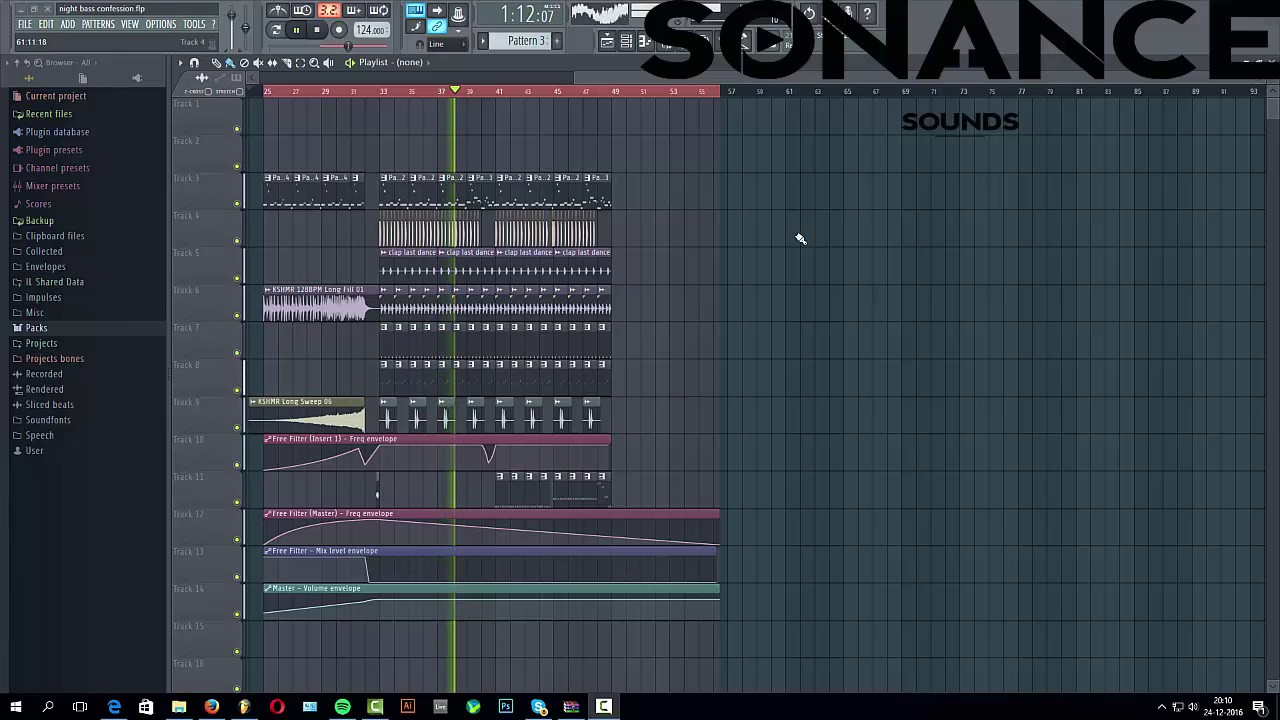This screenshot has width=1280, height=720.
Task: Toggle the playlist magnet snap icon
Action: click(194, 62)
